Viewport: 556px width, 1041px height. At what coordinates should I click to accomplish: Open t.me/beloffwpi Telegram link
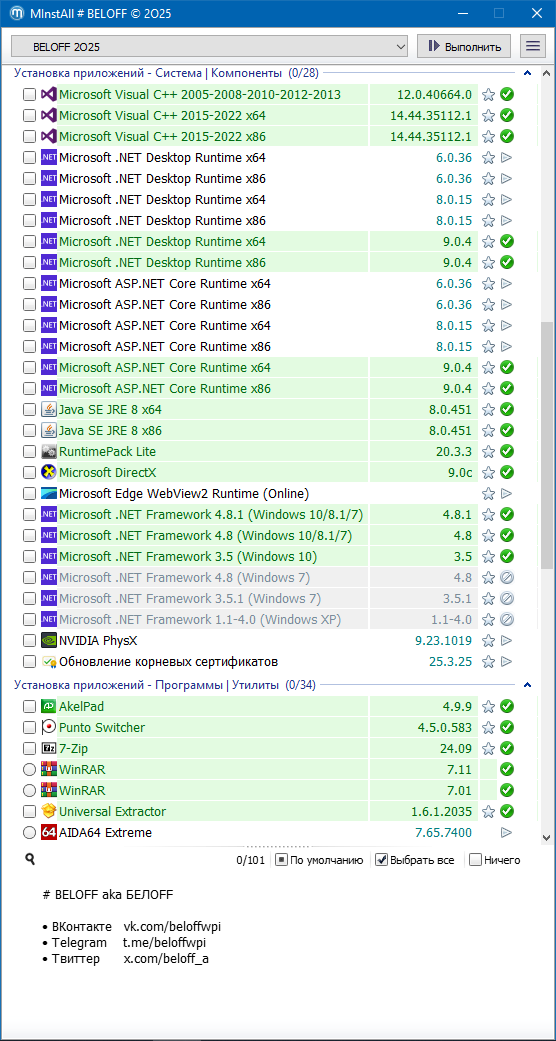point(165,943)
